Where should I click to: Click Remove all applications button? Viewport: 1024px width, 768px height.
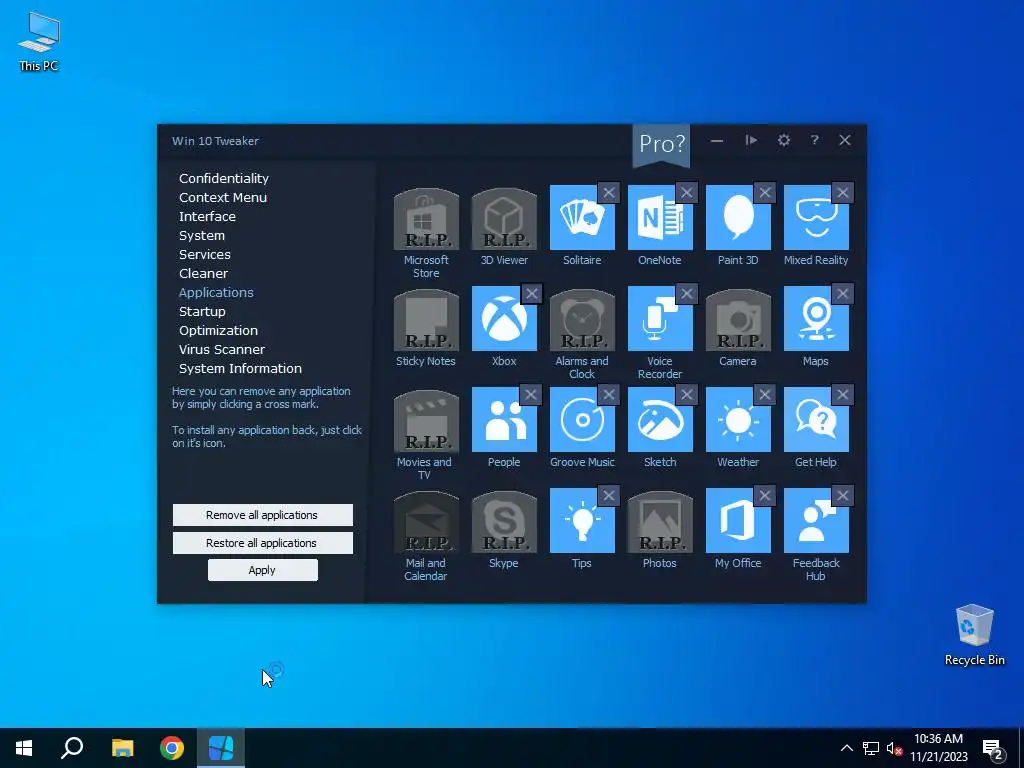(x=263, y=515)
